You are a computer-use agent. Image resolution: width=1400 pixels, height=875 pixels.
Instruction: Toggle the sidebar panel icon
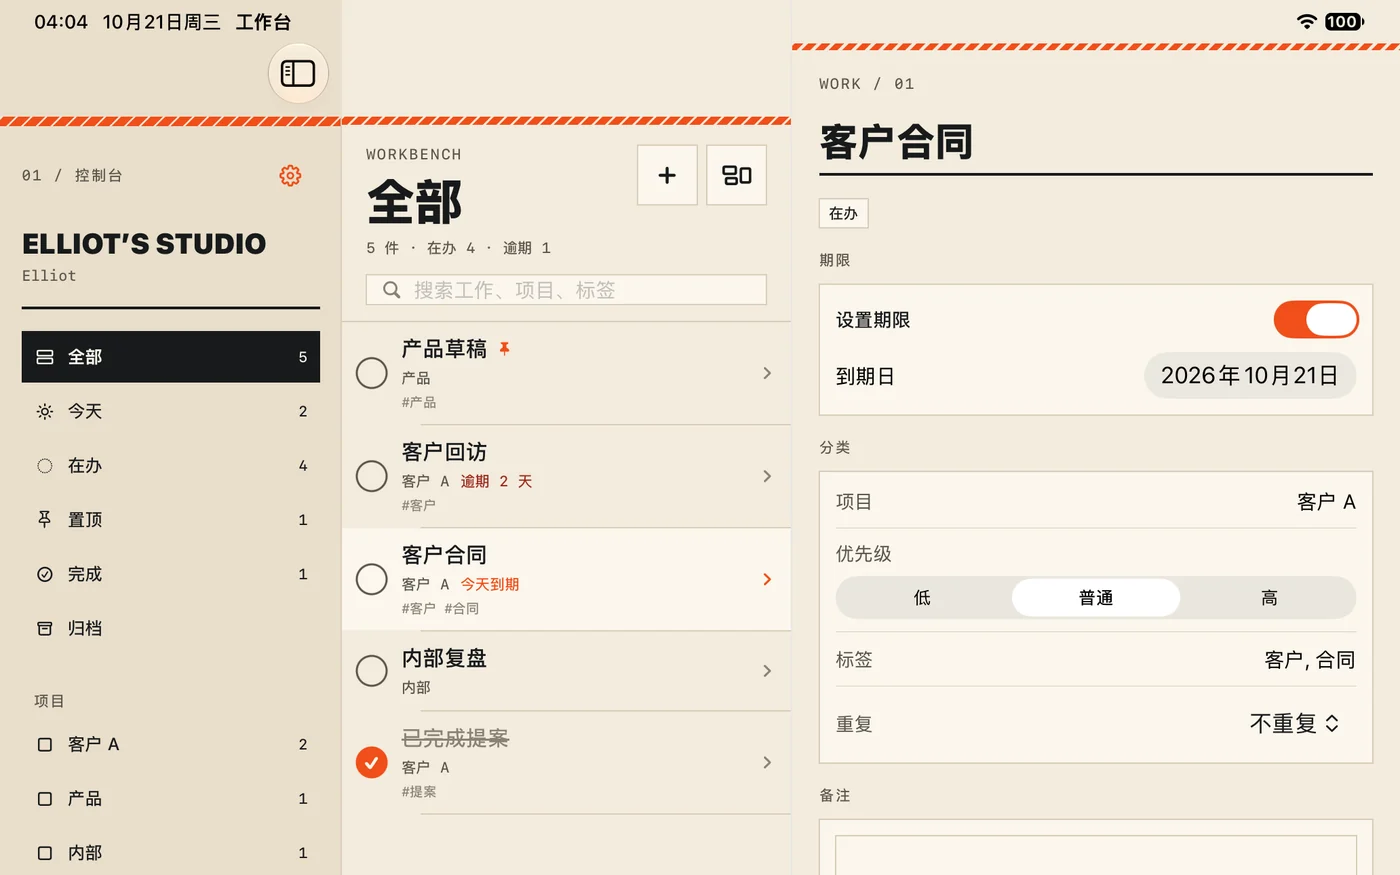point(298,73)
